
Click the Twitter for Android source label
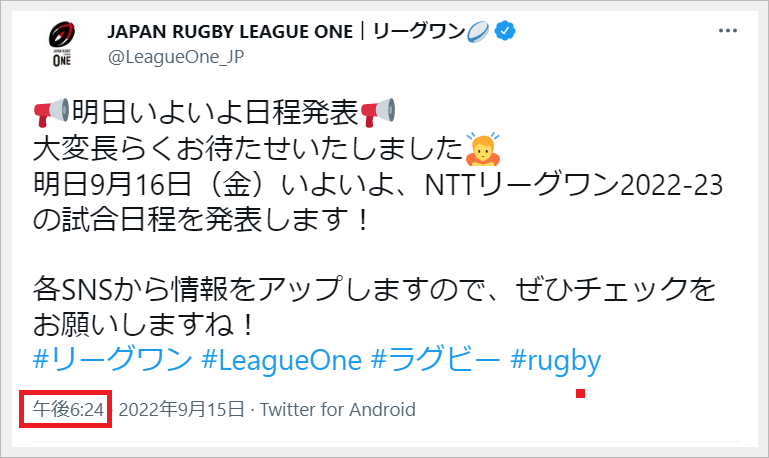coord(338,410)
